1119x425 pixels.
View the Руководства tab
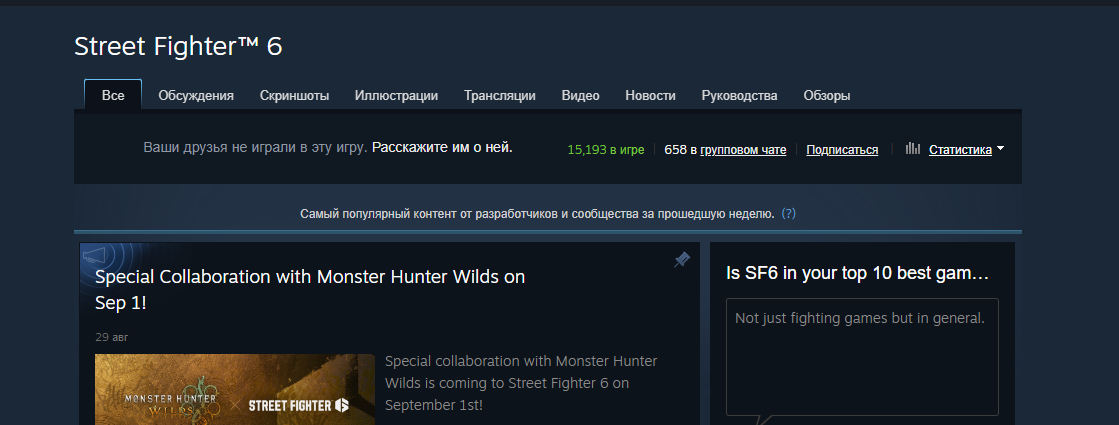click(739, 96)
